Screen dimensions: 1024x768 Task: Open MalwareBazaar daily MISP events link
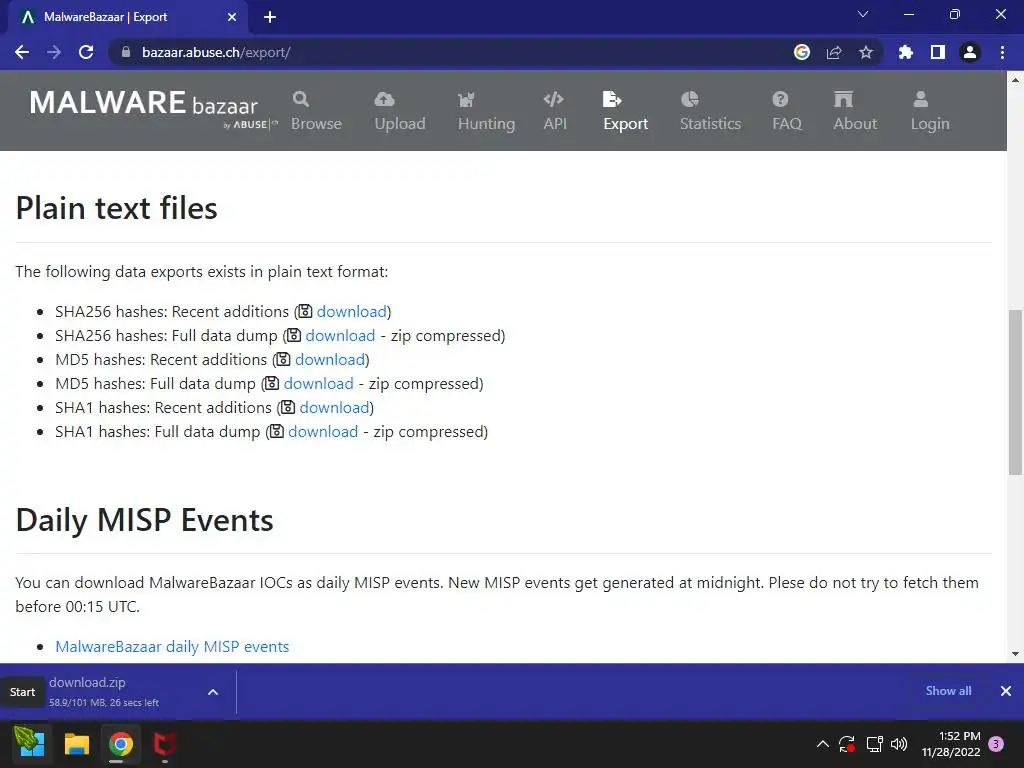[172, 647]
